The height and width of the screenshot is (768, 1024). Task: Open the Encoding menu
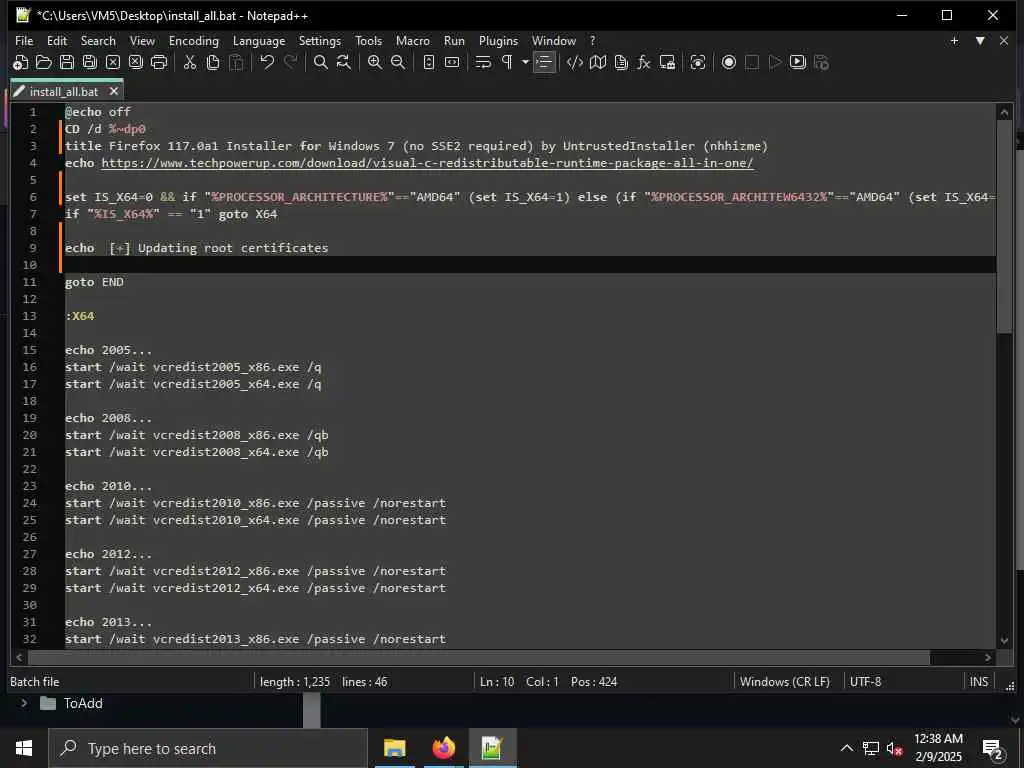click(193, 40)
